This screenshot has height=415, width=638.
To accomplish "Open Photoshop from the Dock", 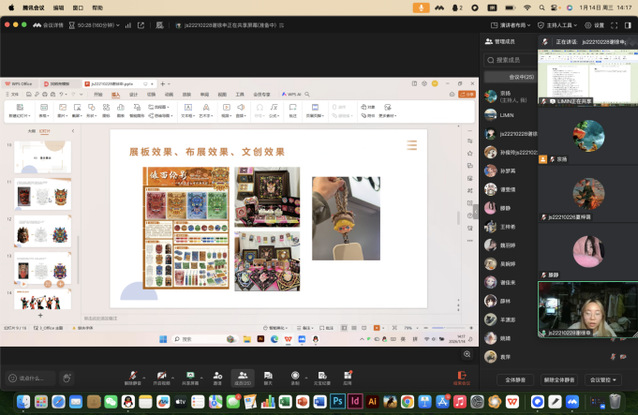I will pyautogui.click(x=337, y=401).
